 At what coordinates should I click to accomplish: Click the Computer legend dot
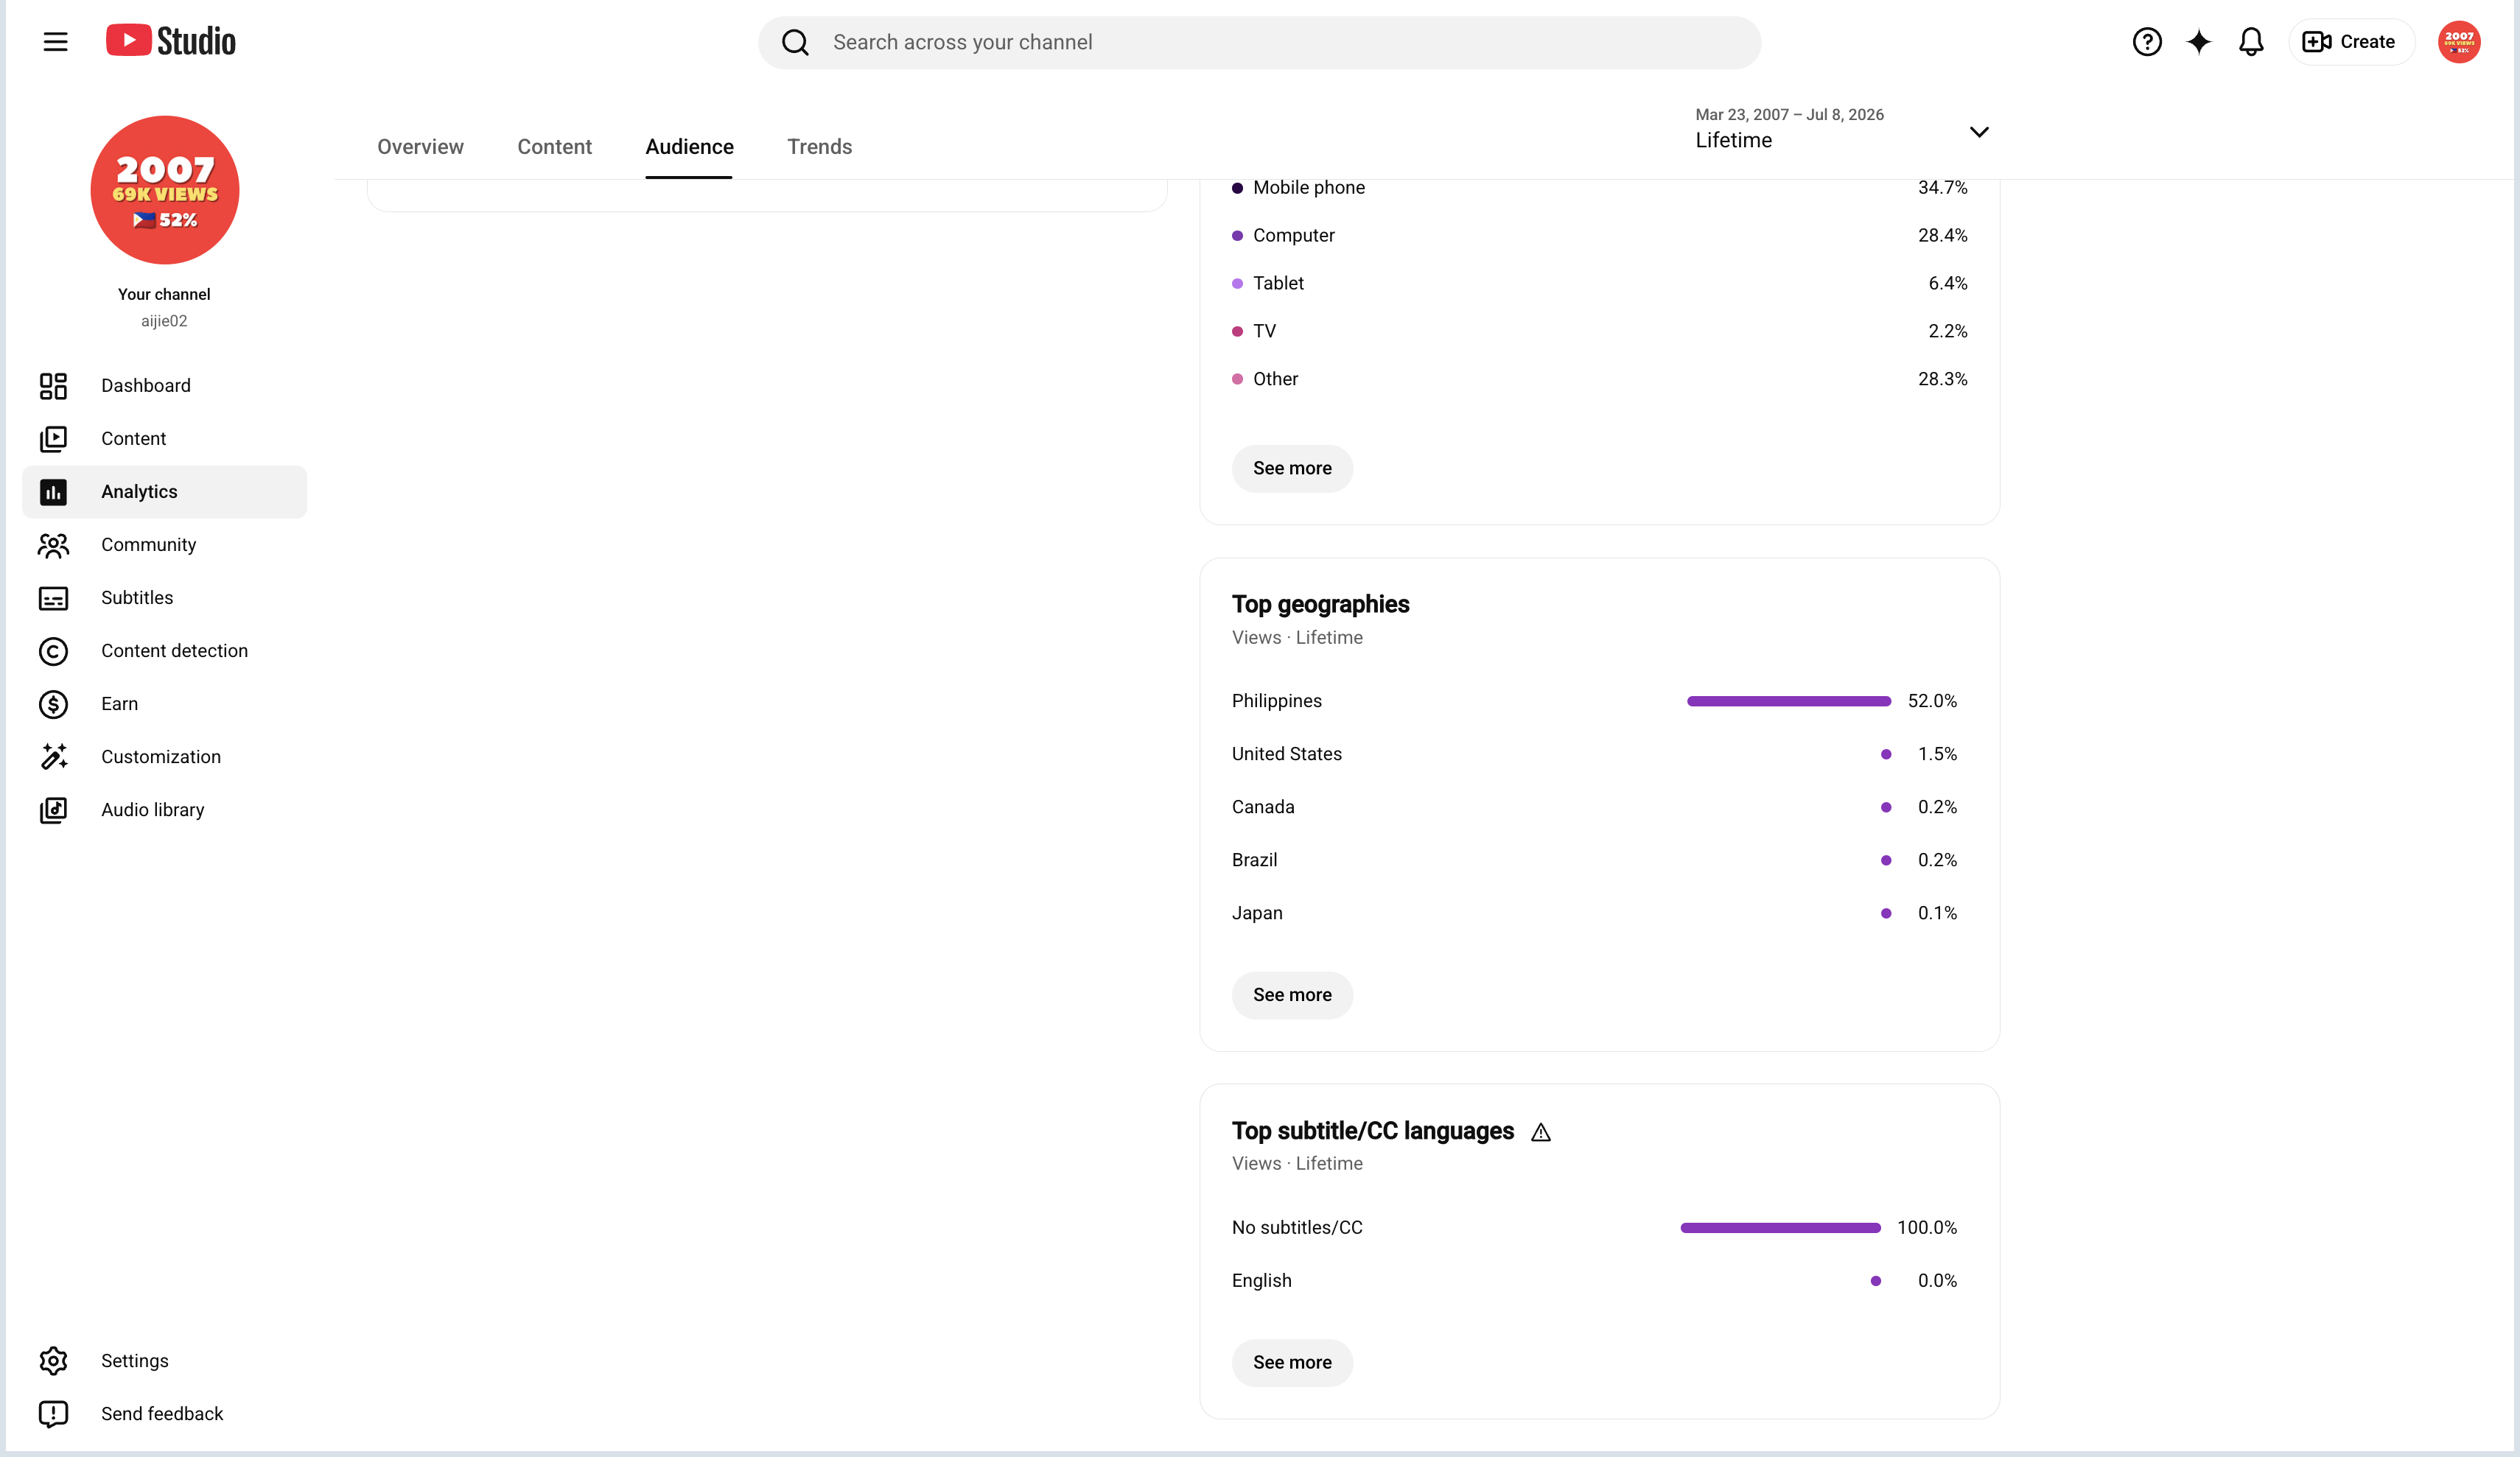click(x=1237, y=236)
